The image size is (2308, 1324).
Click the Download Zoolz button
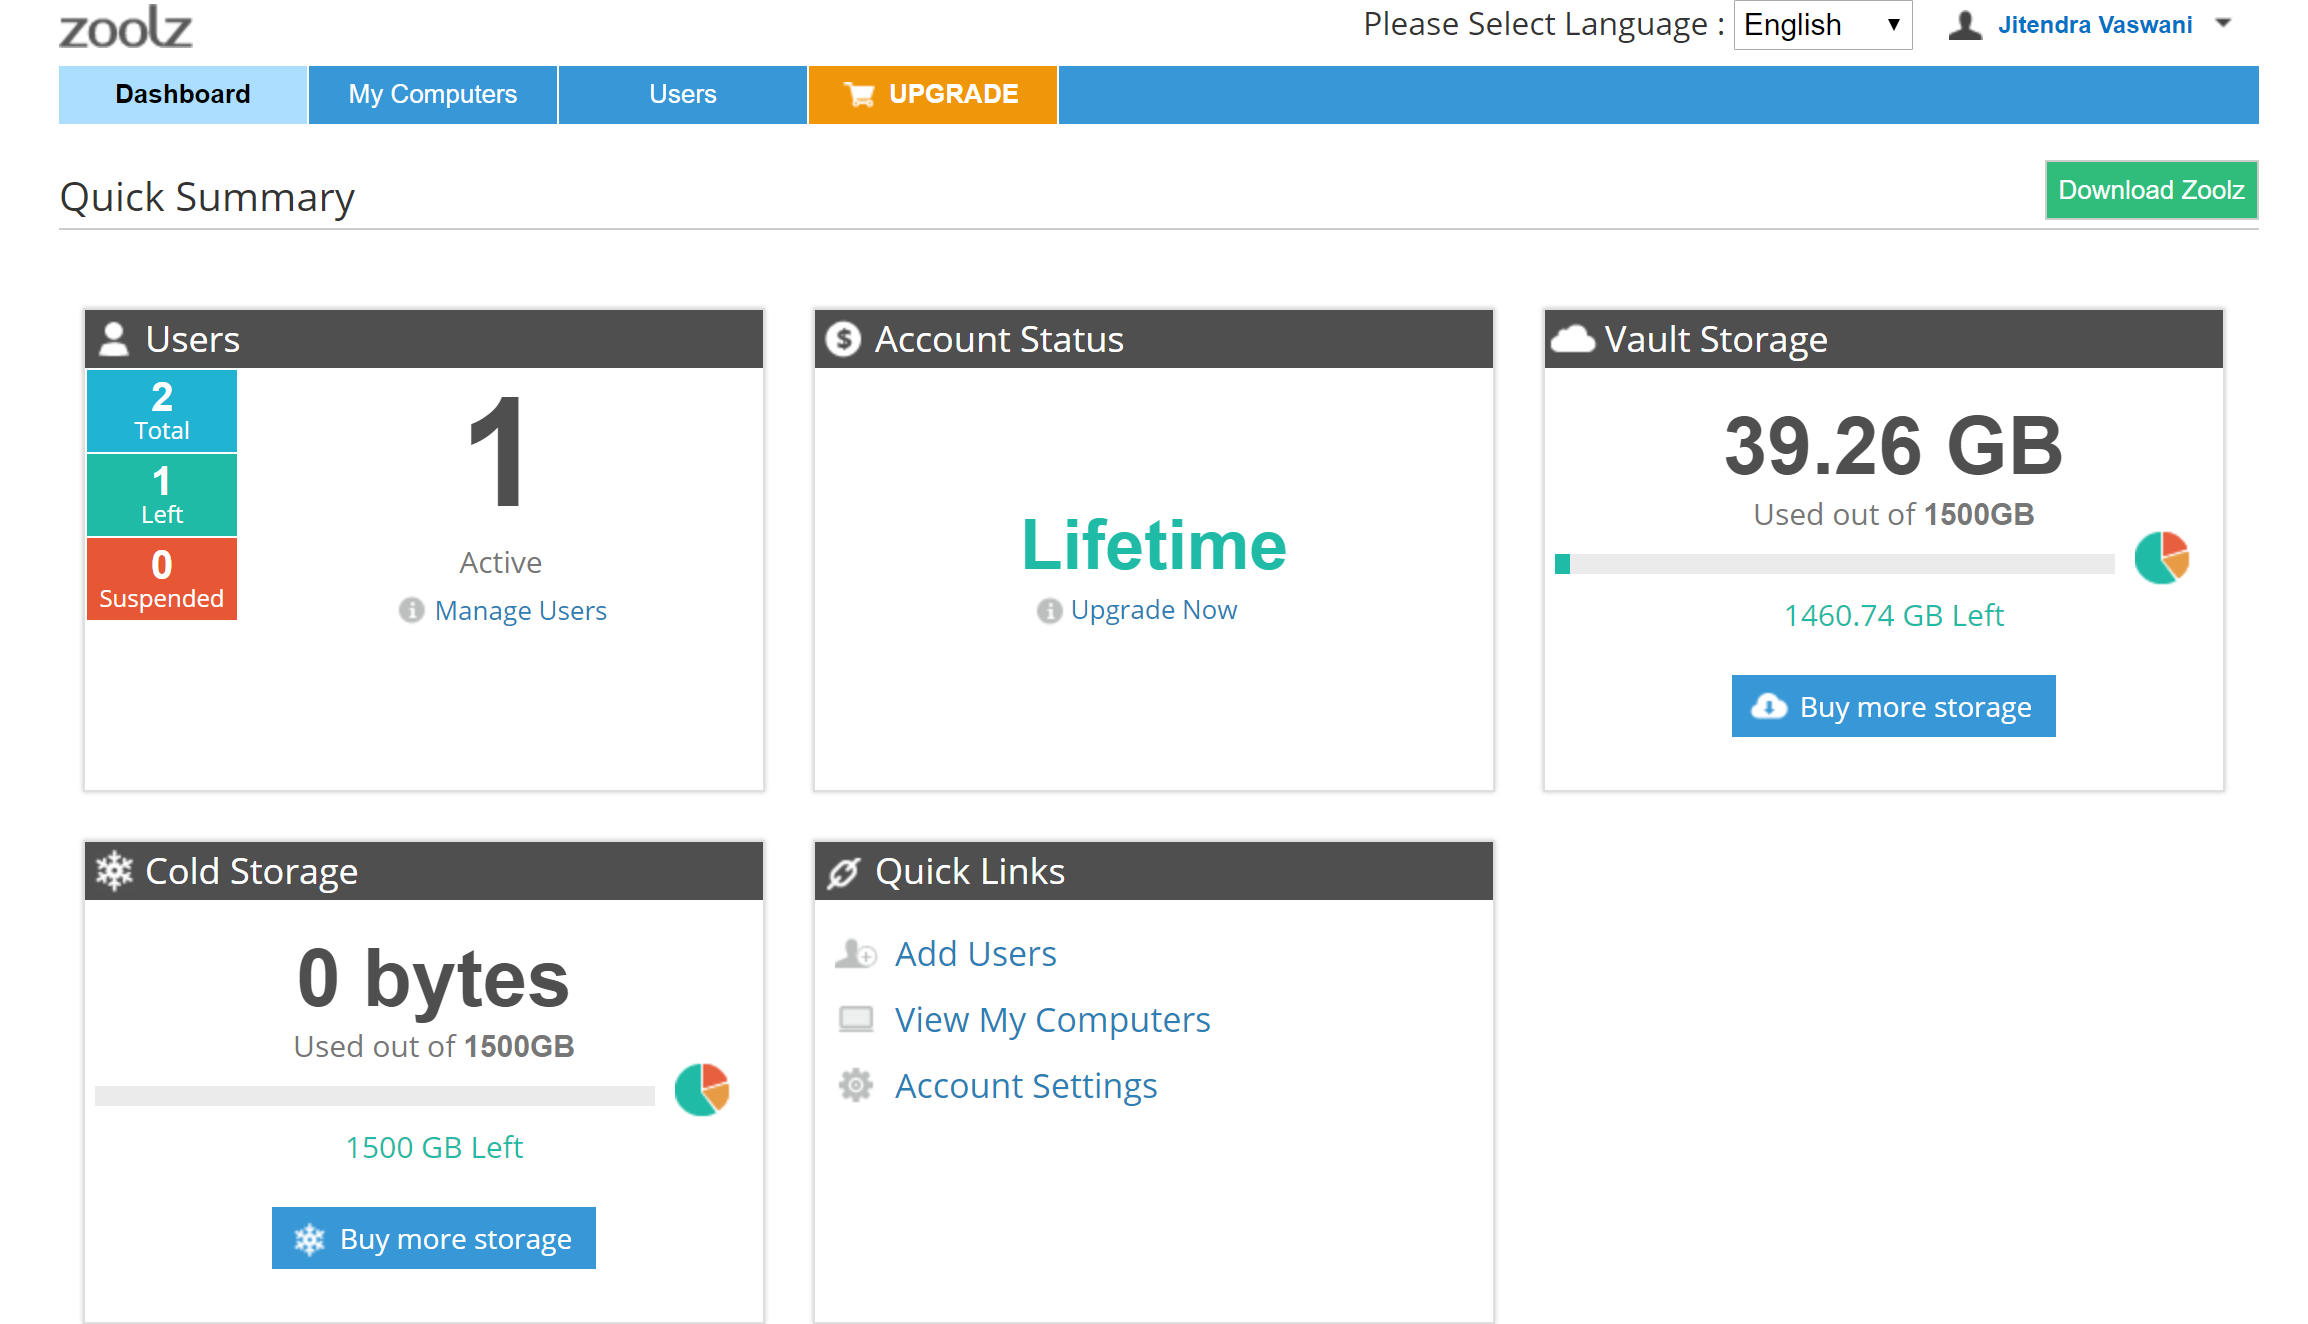click(2151, 190)
